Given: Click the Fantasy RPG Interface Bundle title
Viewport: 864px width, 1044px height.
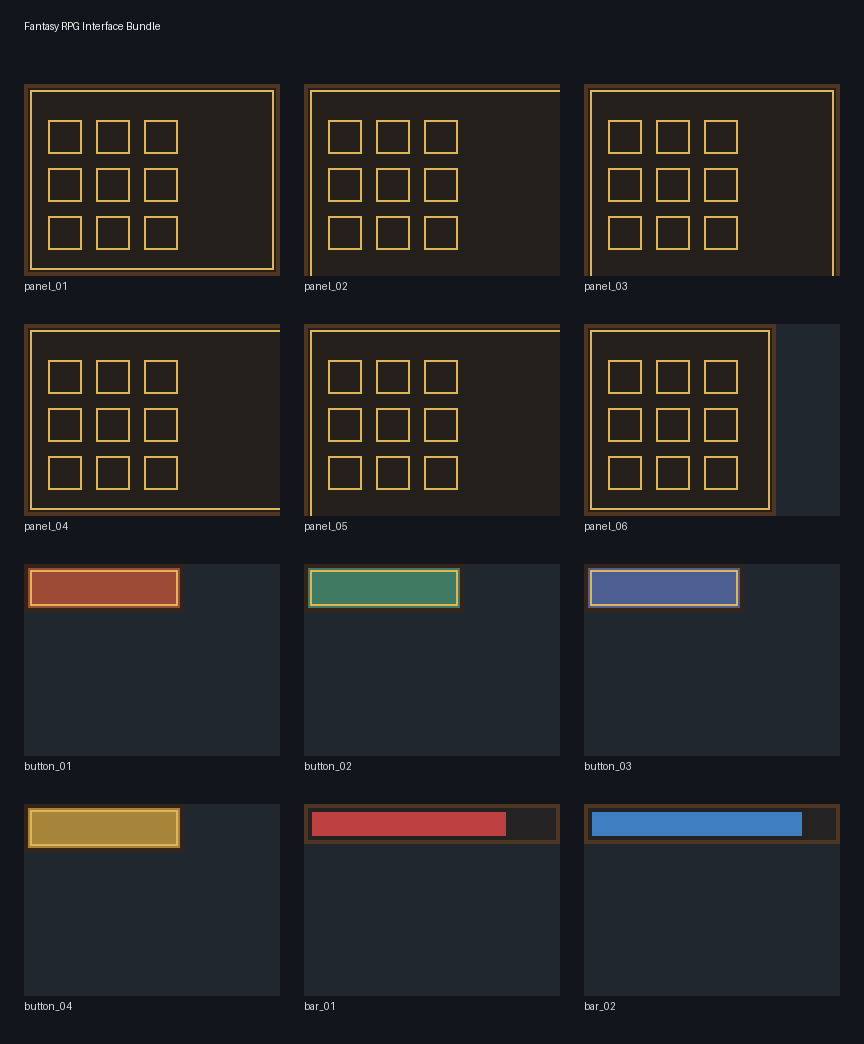Looking at the screenshot, I should click(92, 26).
